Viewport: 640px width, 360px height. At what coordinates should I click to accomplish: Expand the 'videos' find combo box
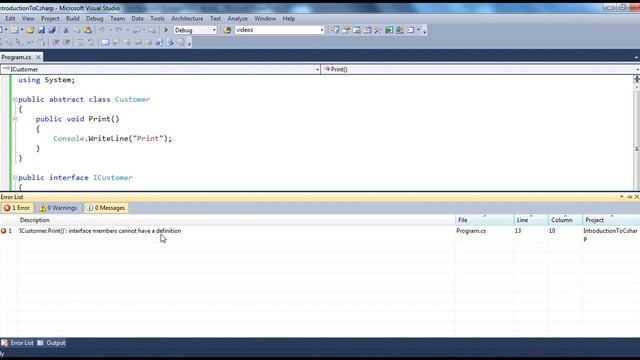322,30
